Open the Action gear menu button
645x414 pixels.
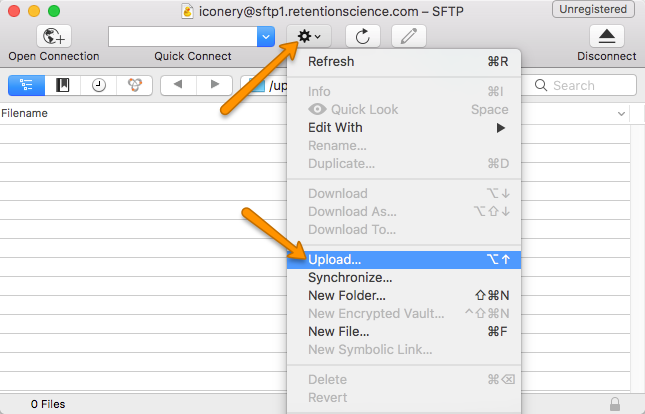309,36
